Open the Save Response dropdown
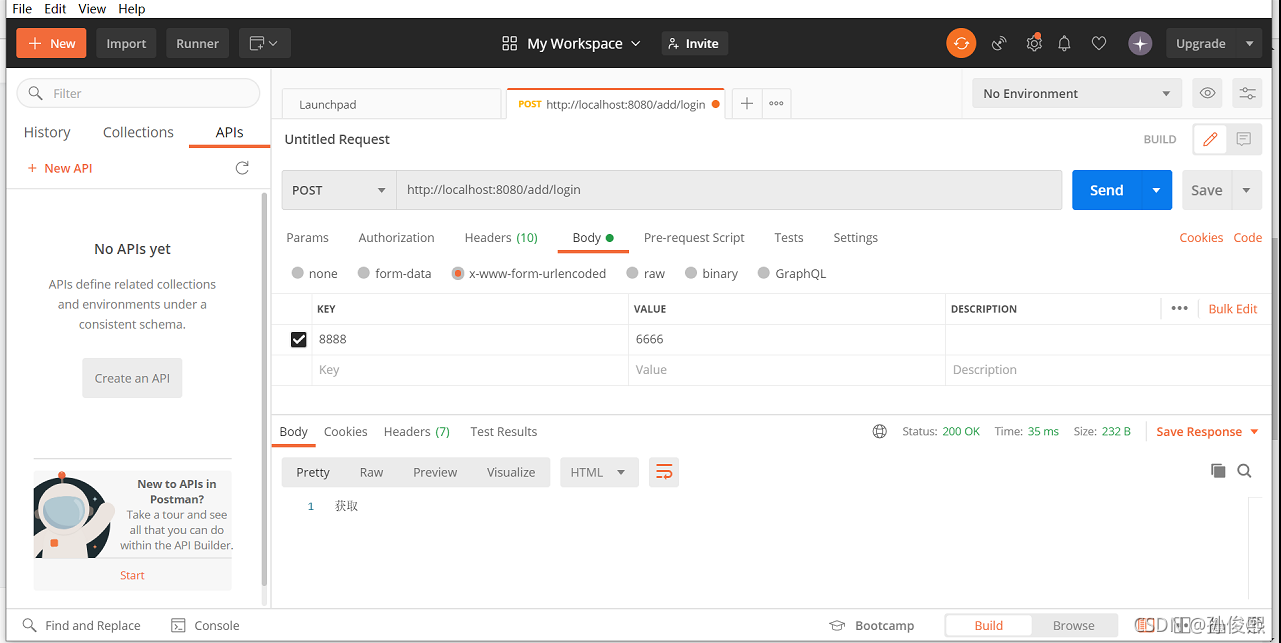This screenshot has width=1281, height=643. coord(1208,431)
